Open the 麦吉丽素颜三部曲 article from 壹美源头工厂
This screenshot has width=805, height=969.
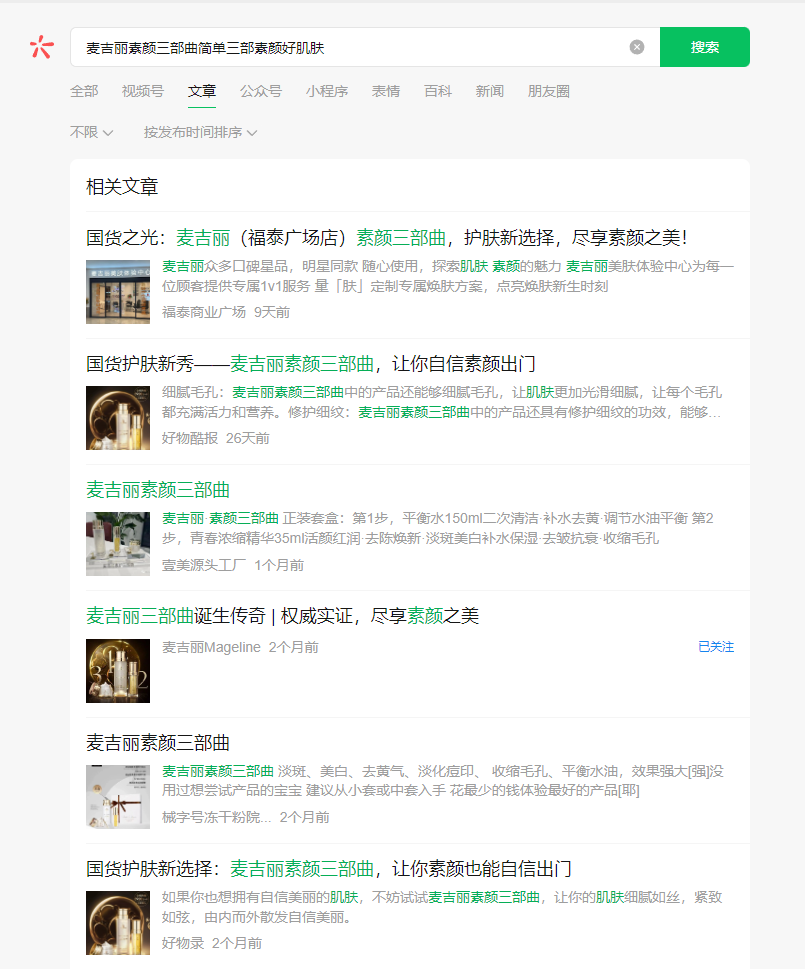158,490
